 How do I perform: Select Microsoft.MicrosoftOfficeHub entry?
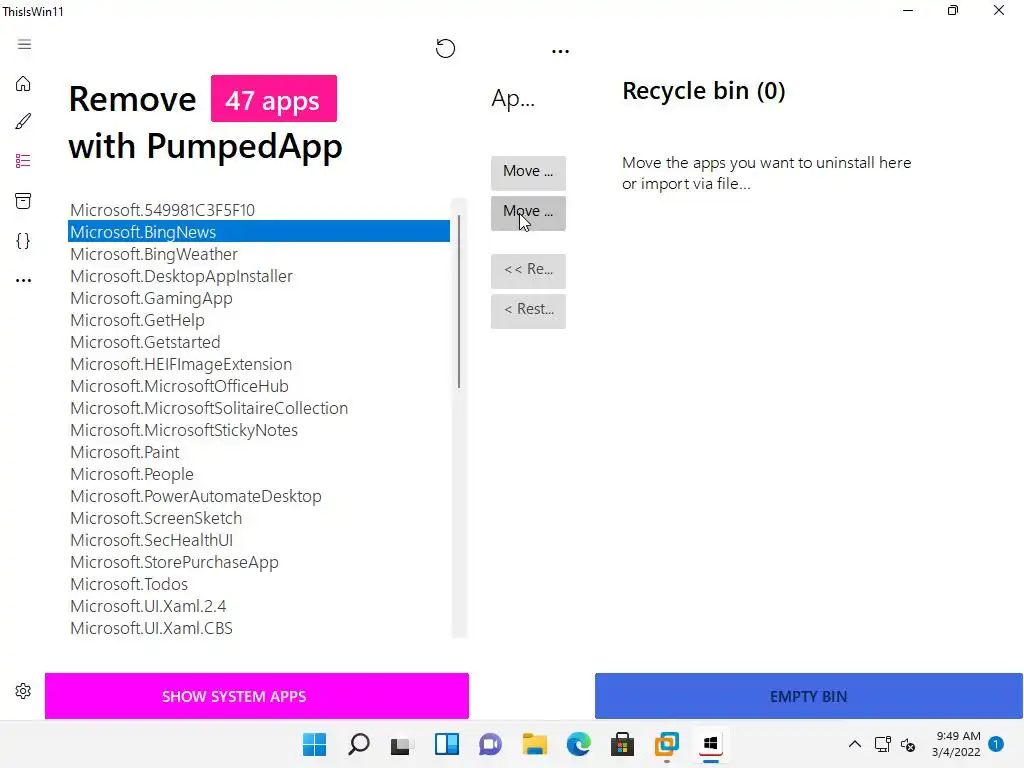259,386
